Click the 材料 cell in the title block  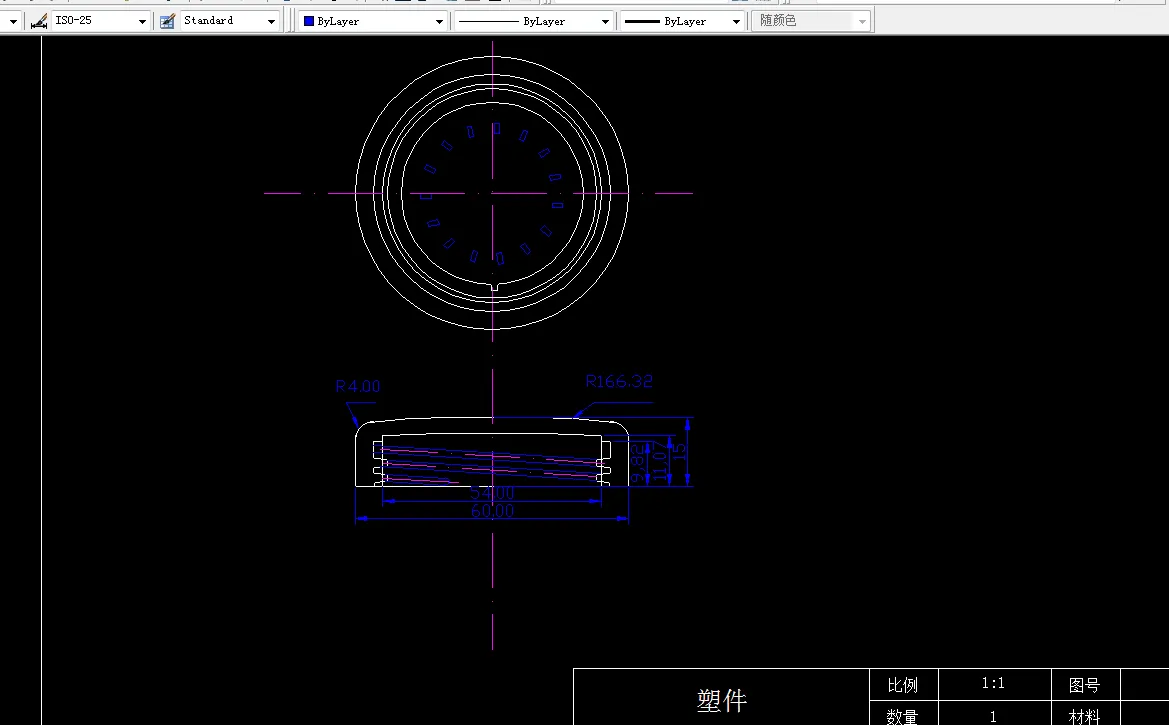1083,716
